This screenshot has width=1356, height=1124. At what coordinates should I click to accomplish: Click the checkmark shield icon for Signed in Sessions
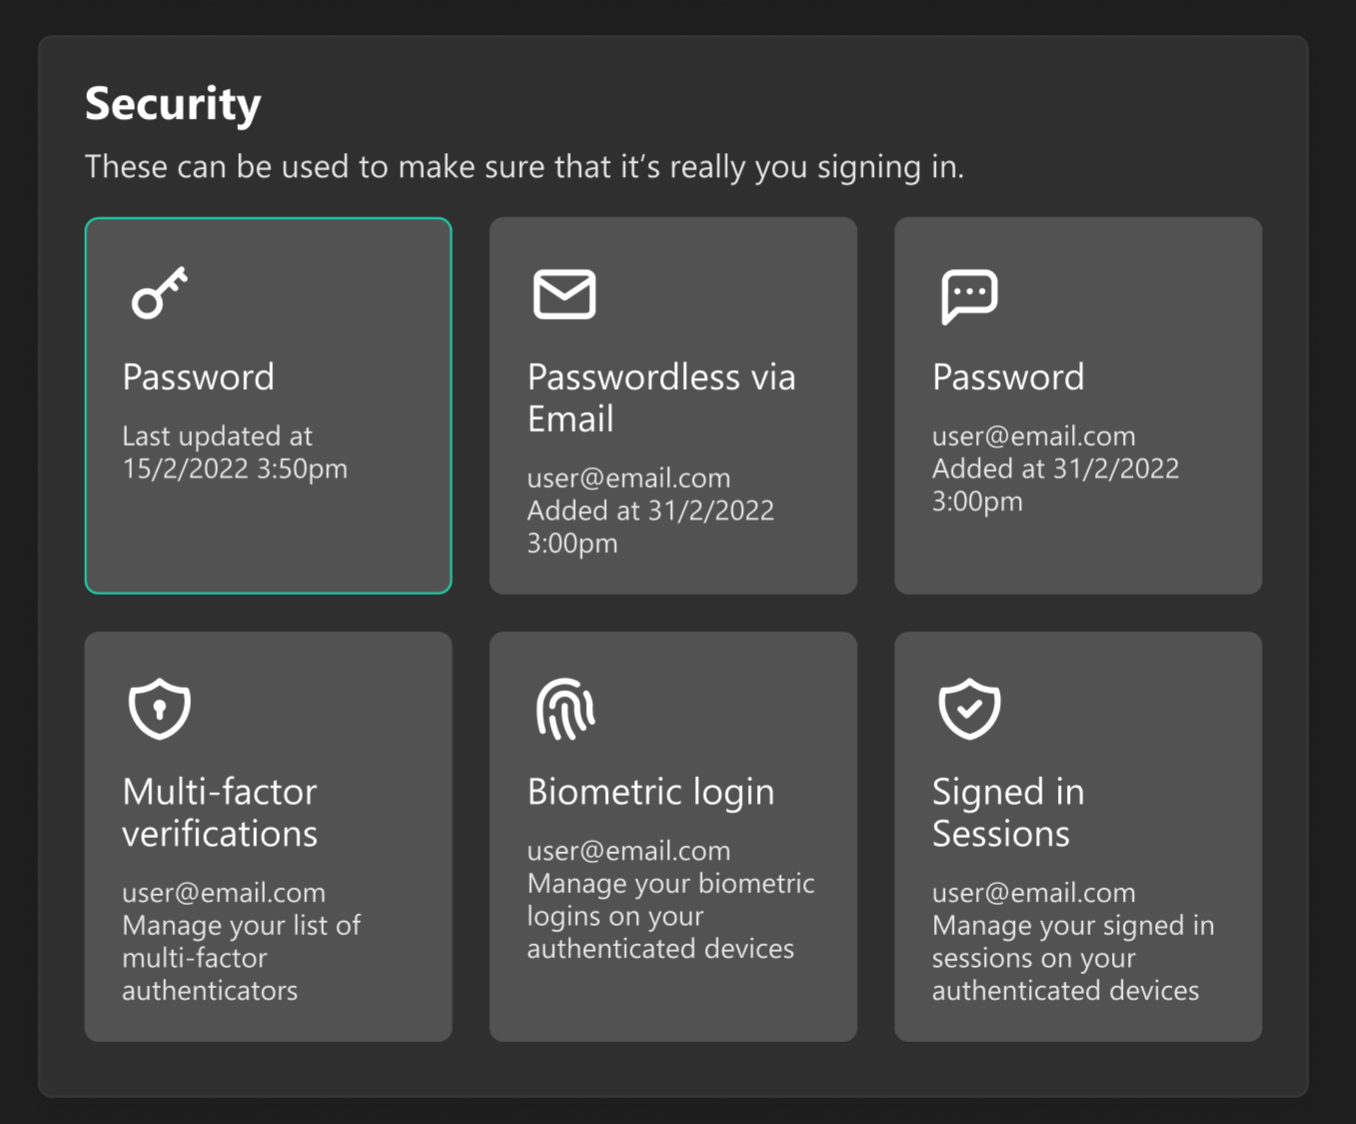[969, 709]
